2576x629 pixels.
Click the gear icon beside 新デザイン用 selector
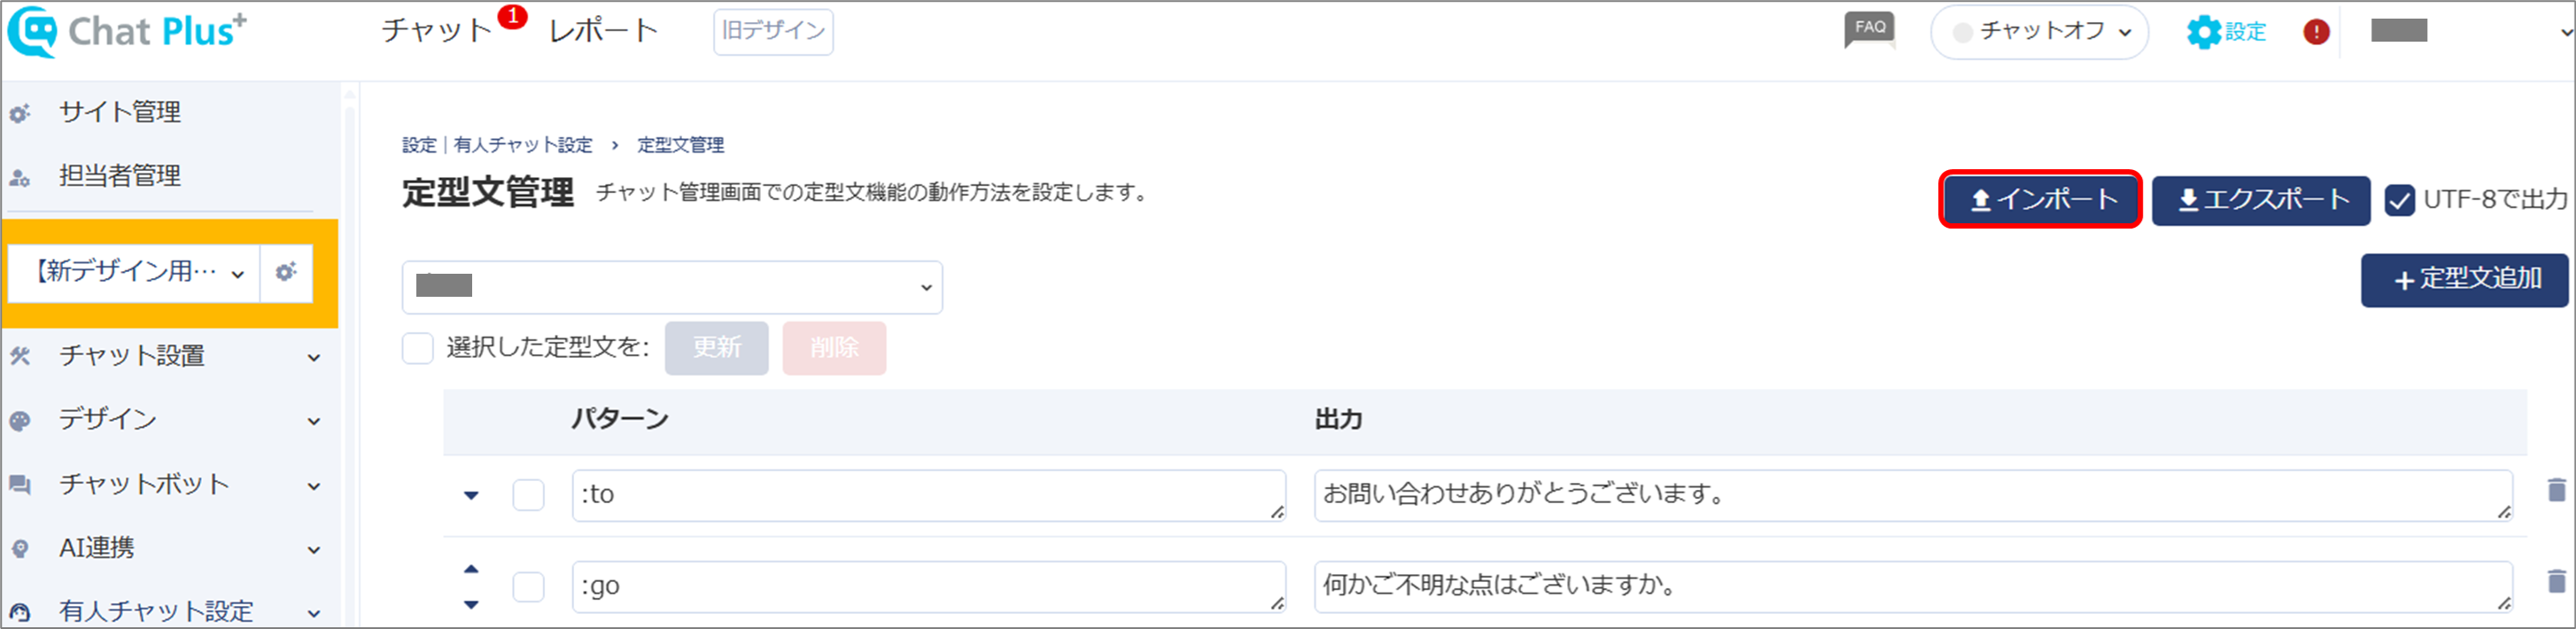point(286,272)
